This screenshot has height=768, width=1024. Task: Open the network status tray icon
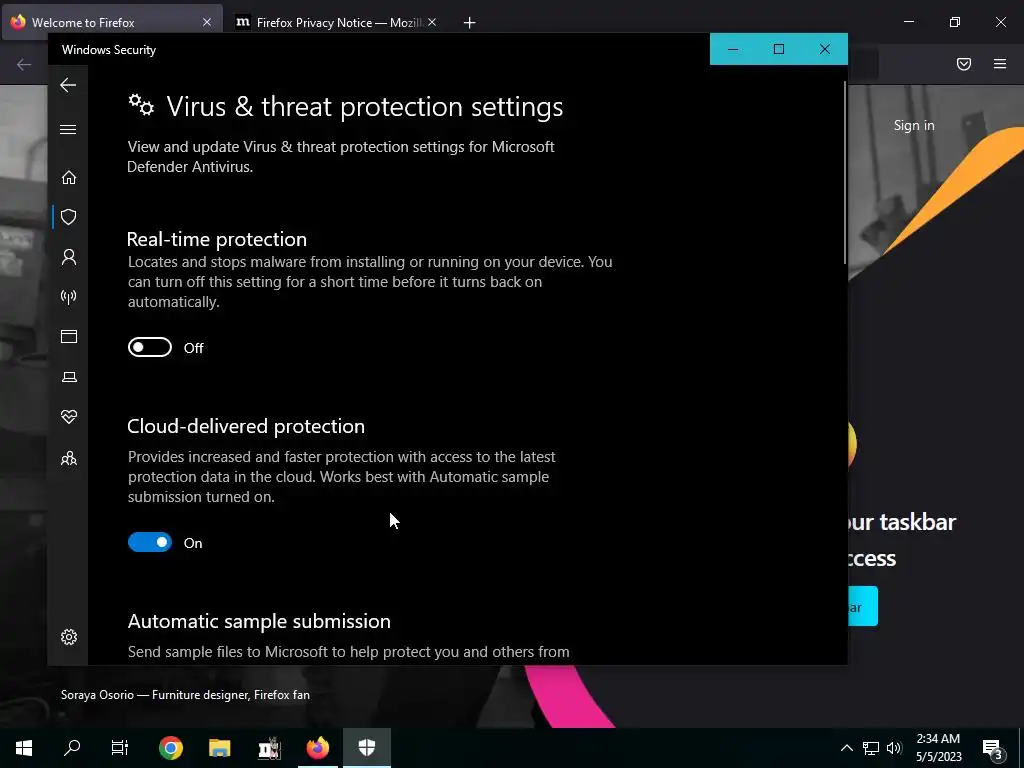[871, 748]
